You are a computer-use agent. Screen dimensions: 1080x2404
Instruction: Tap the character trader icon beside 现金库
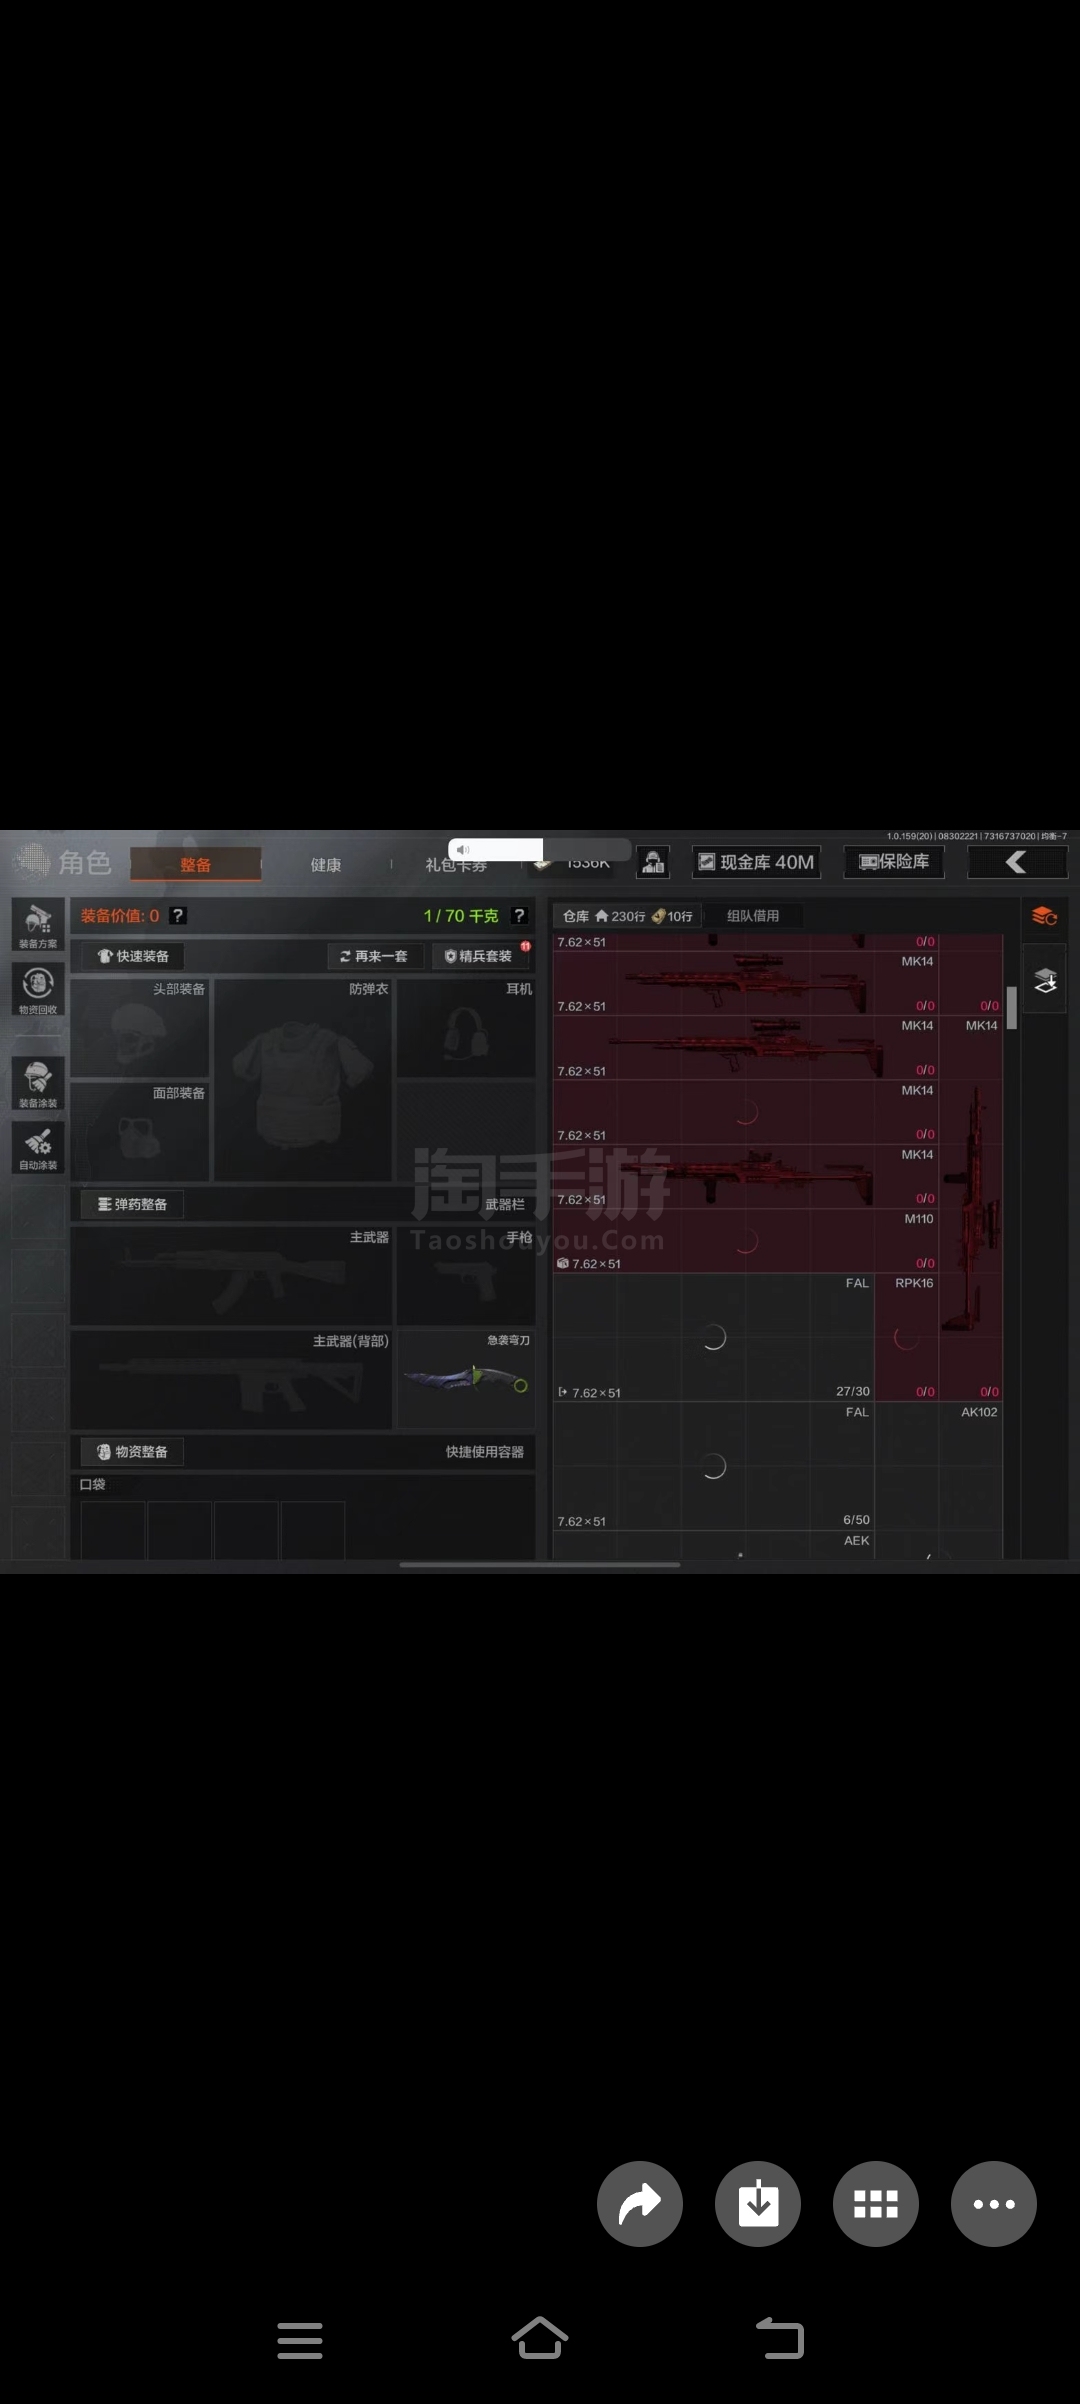pyautogui.click(x=653, y=862)
